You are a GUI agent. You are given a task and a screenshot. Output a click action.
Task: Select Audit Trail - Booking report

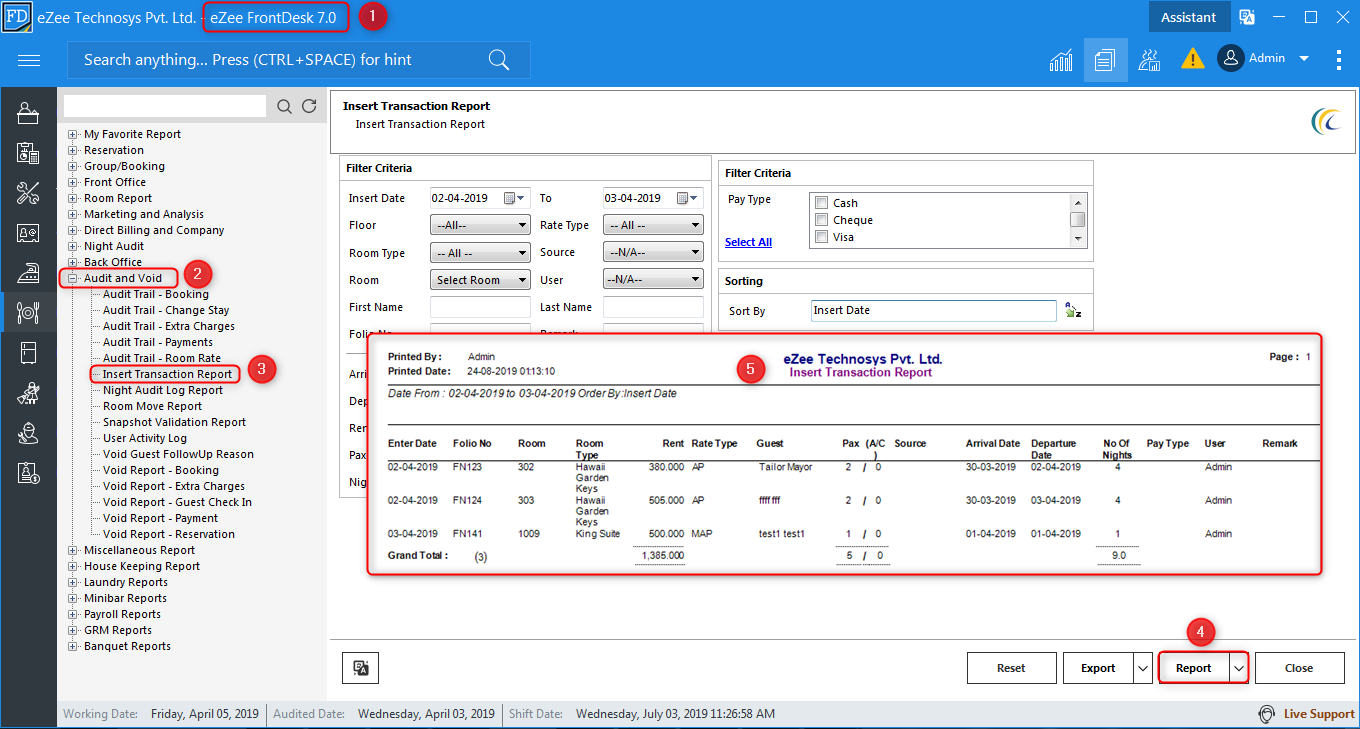pos(156,294)
